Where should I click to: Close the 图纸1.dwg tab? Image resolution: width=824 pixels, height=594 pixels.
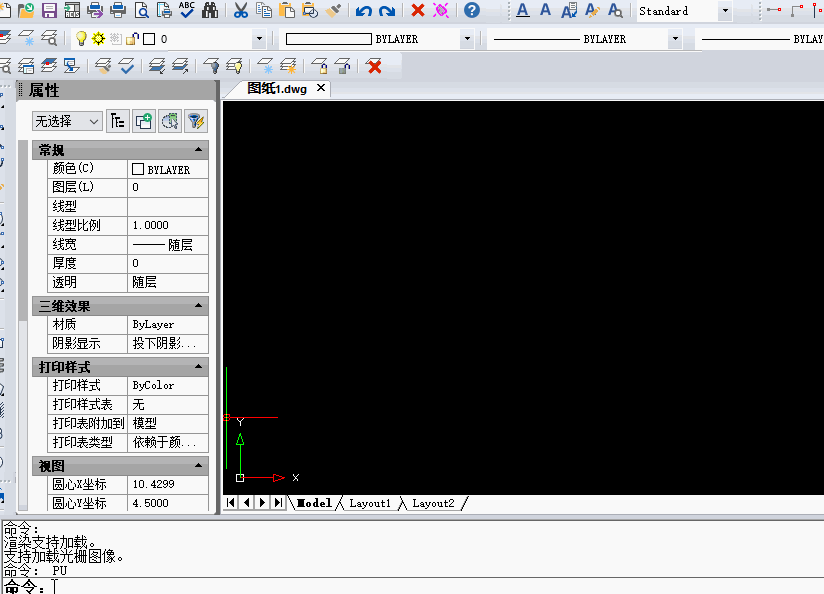pyautogui.click(x=321, y=88)
